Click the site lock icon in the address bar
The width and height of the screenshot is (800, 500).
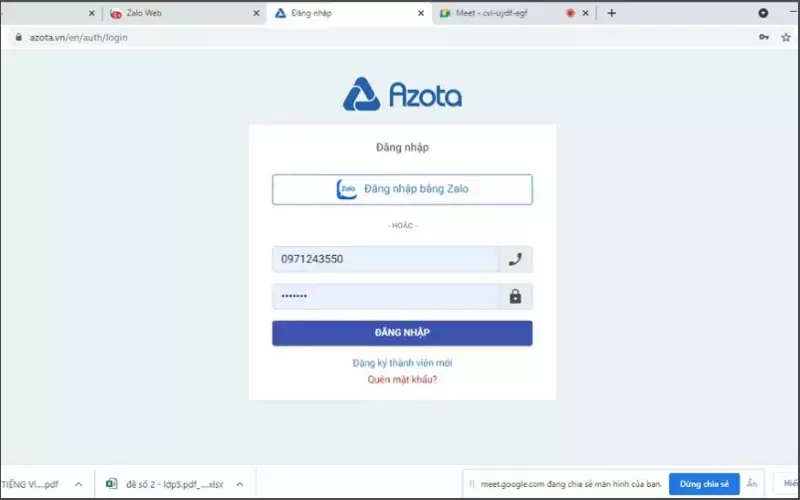pos(19,37)
